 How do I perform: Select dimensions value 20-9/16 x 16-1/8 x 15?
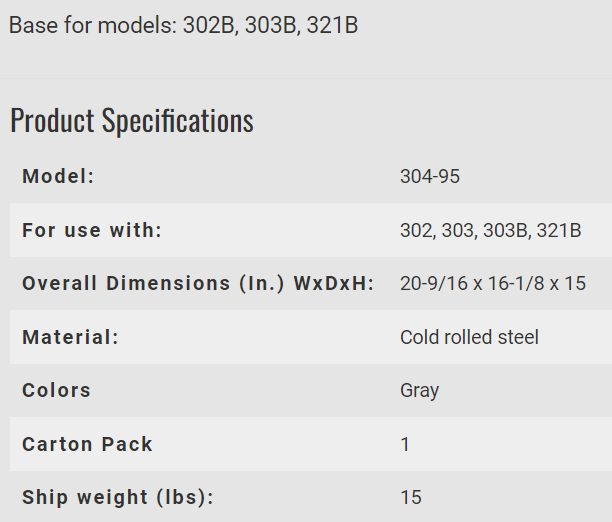[x=493, y=283]
